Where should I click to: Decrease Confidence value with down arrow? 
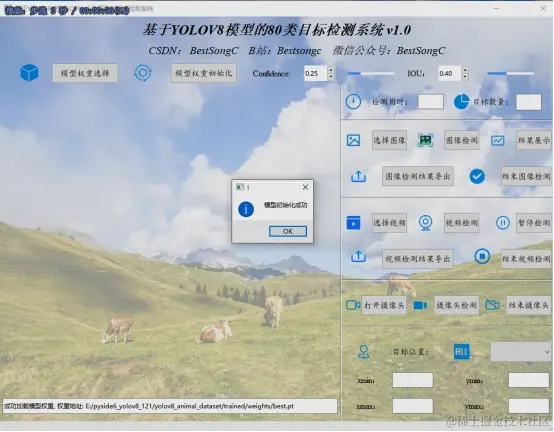click(x=331, y=77)
